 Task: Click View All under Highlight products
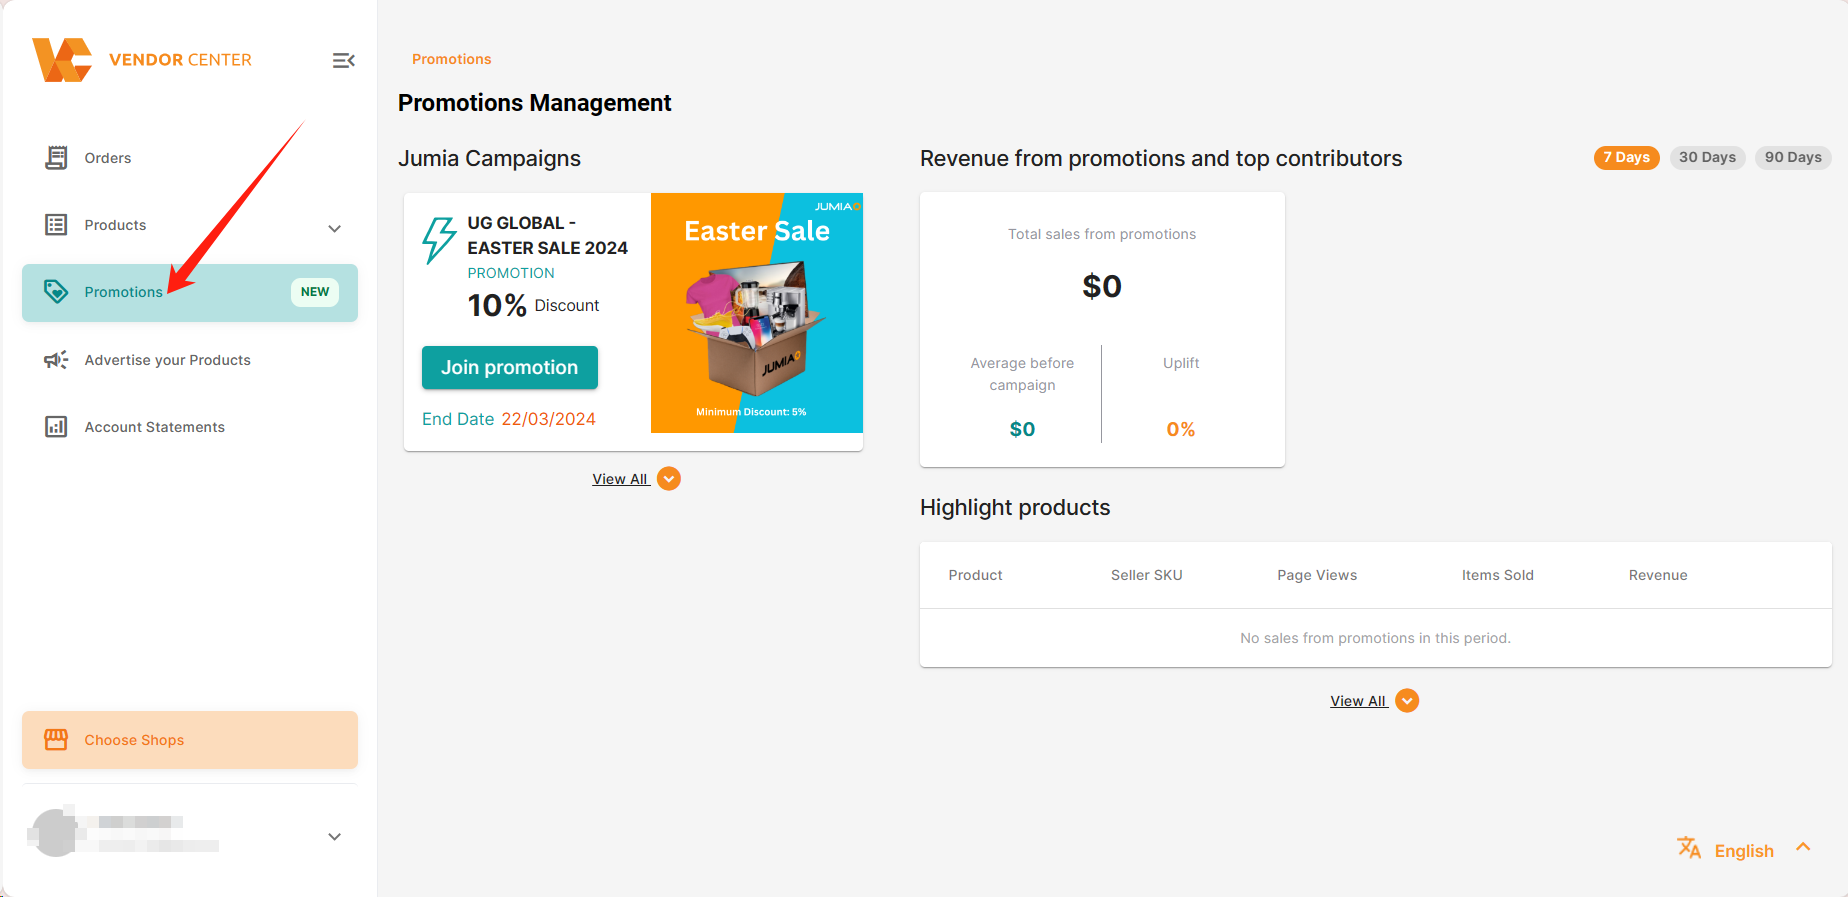pyautogui.click(x=1358, y=701)
